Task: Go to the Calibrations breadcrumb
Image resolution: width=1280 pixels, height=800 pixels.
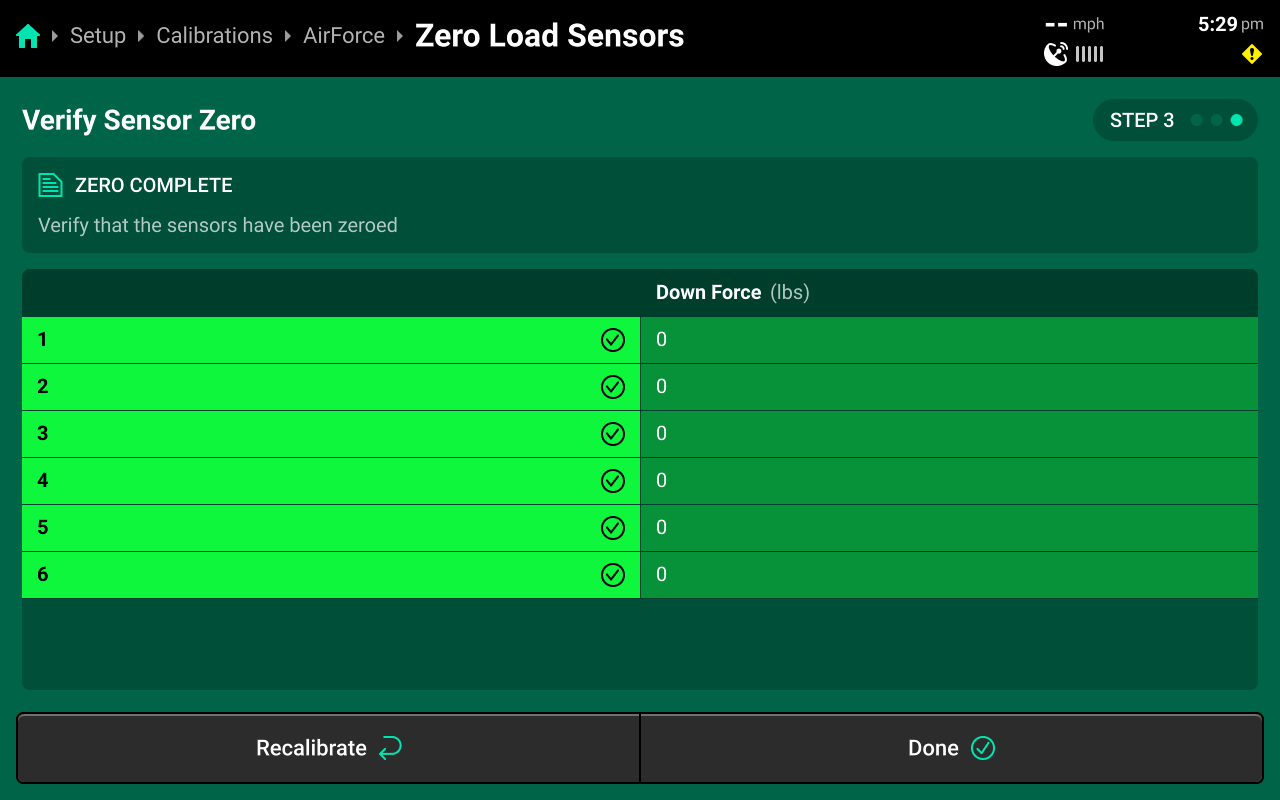Action: tap(214, 36)
